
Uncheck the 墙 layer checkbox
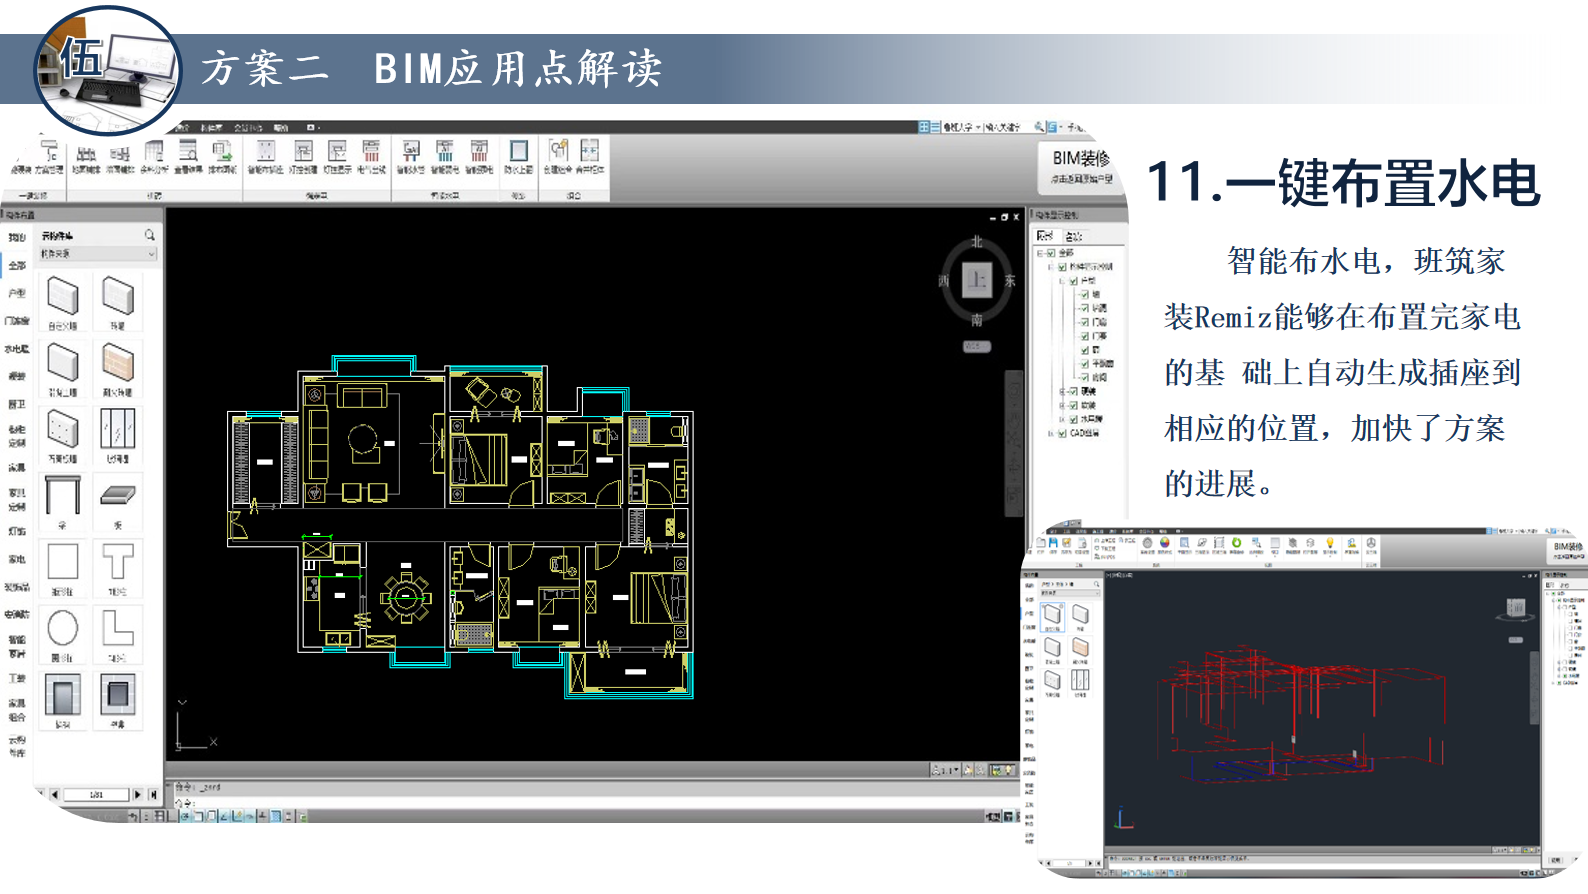pyautogui.click(x=1085, y=295)
